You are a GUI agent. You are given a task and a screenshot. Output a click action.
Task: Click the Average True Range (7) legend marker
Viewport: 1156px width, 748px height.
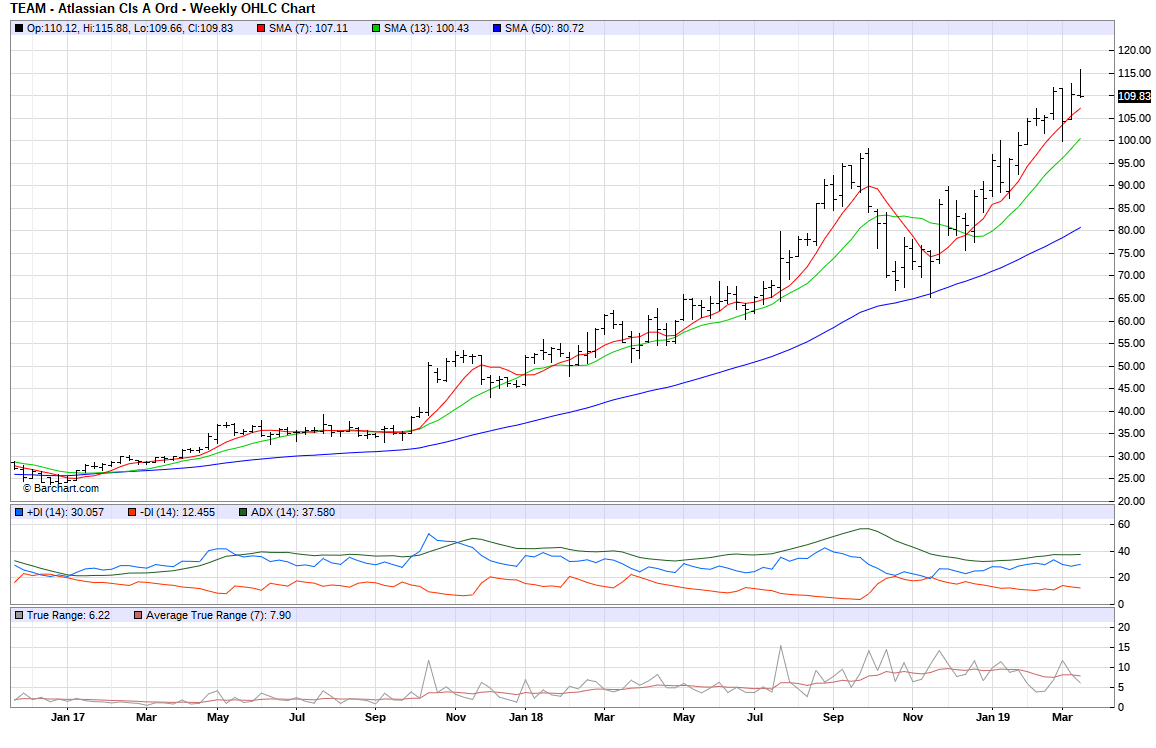(x=138, y=615)
